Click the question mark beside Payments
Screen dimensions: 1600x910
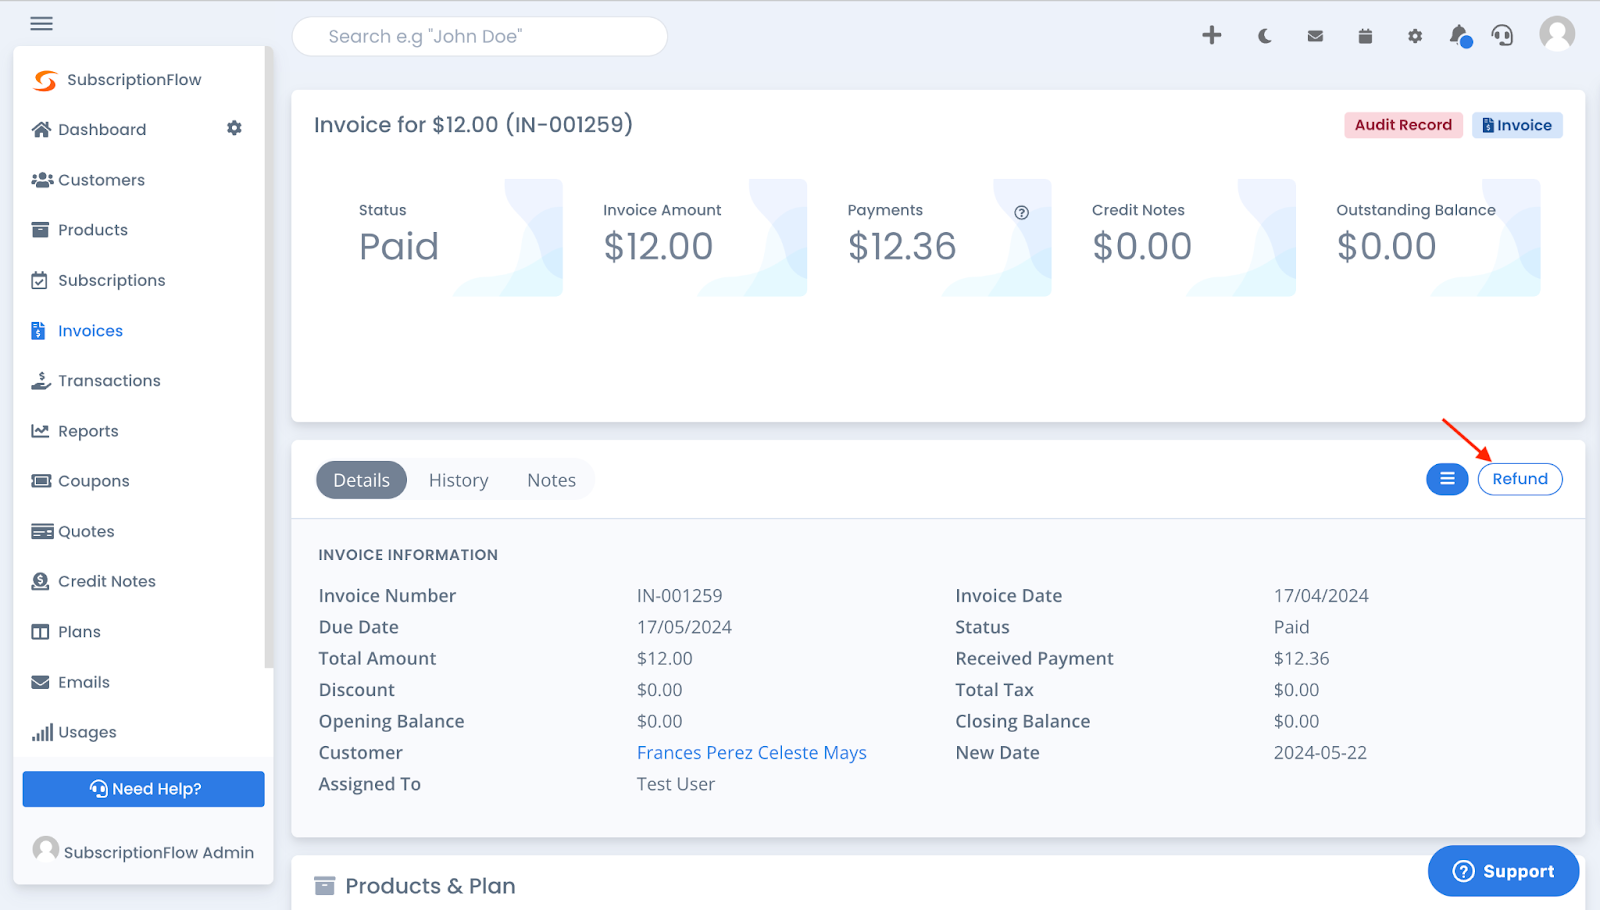pyautogui.click(x=1022, y=211)
